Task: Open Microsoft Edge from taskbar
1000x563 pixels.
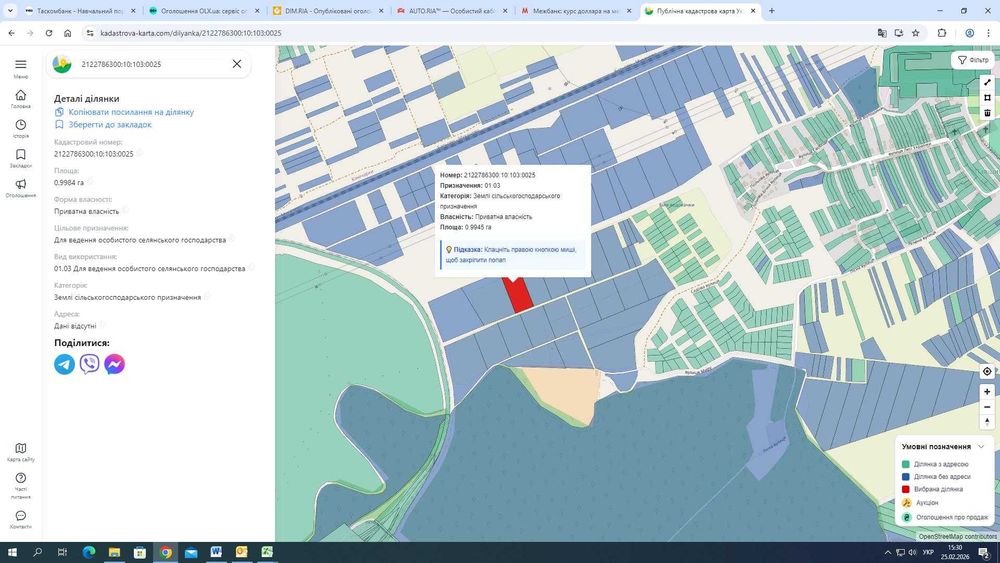Action: tap(89, 552)
